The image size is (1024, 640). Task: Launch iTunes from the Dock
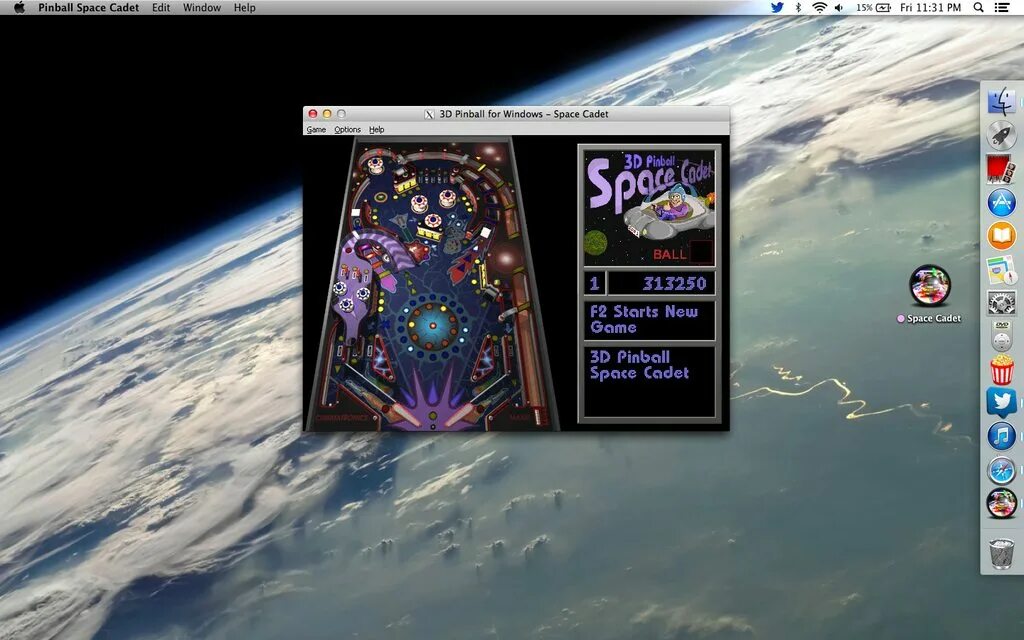[1001, 436]
